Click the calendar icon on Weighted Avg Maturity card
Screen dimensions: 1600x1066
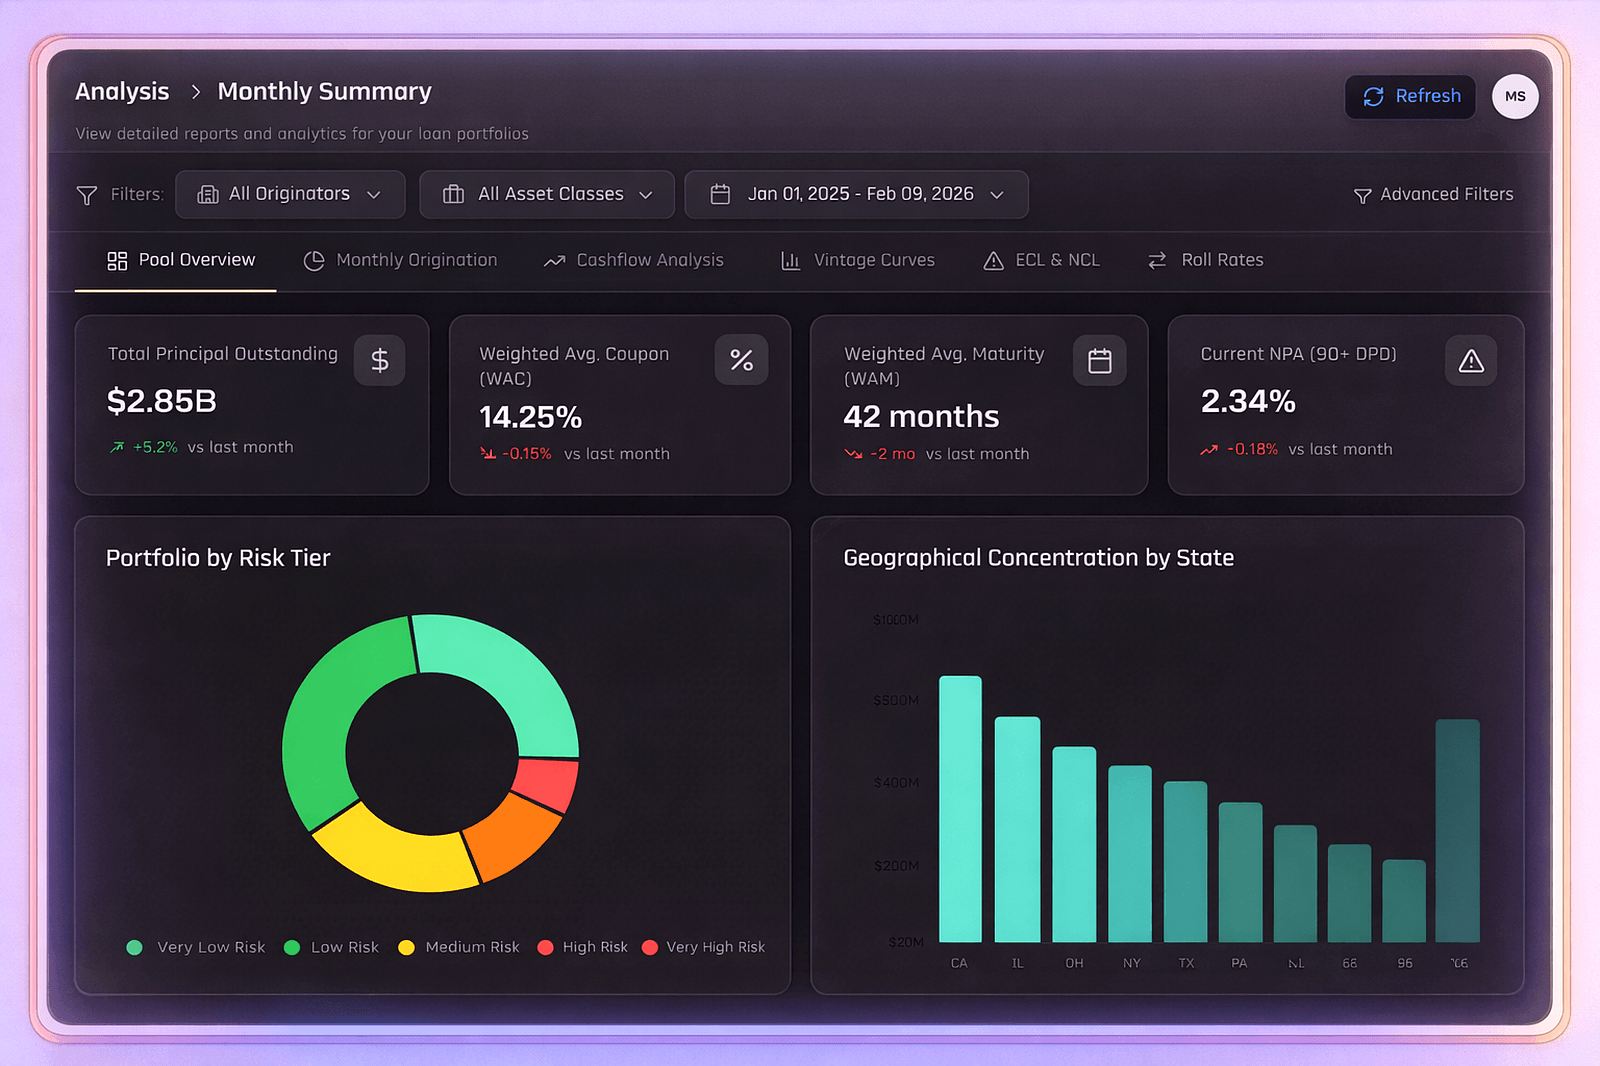coord(1100,360)
